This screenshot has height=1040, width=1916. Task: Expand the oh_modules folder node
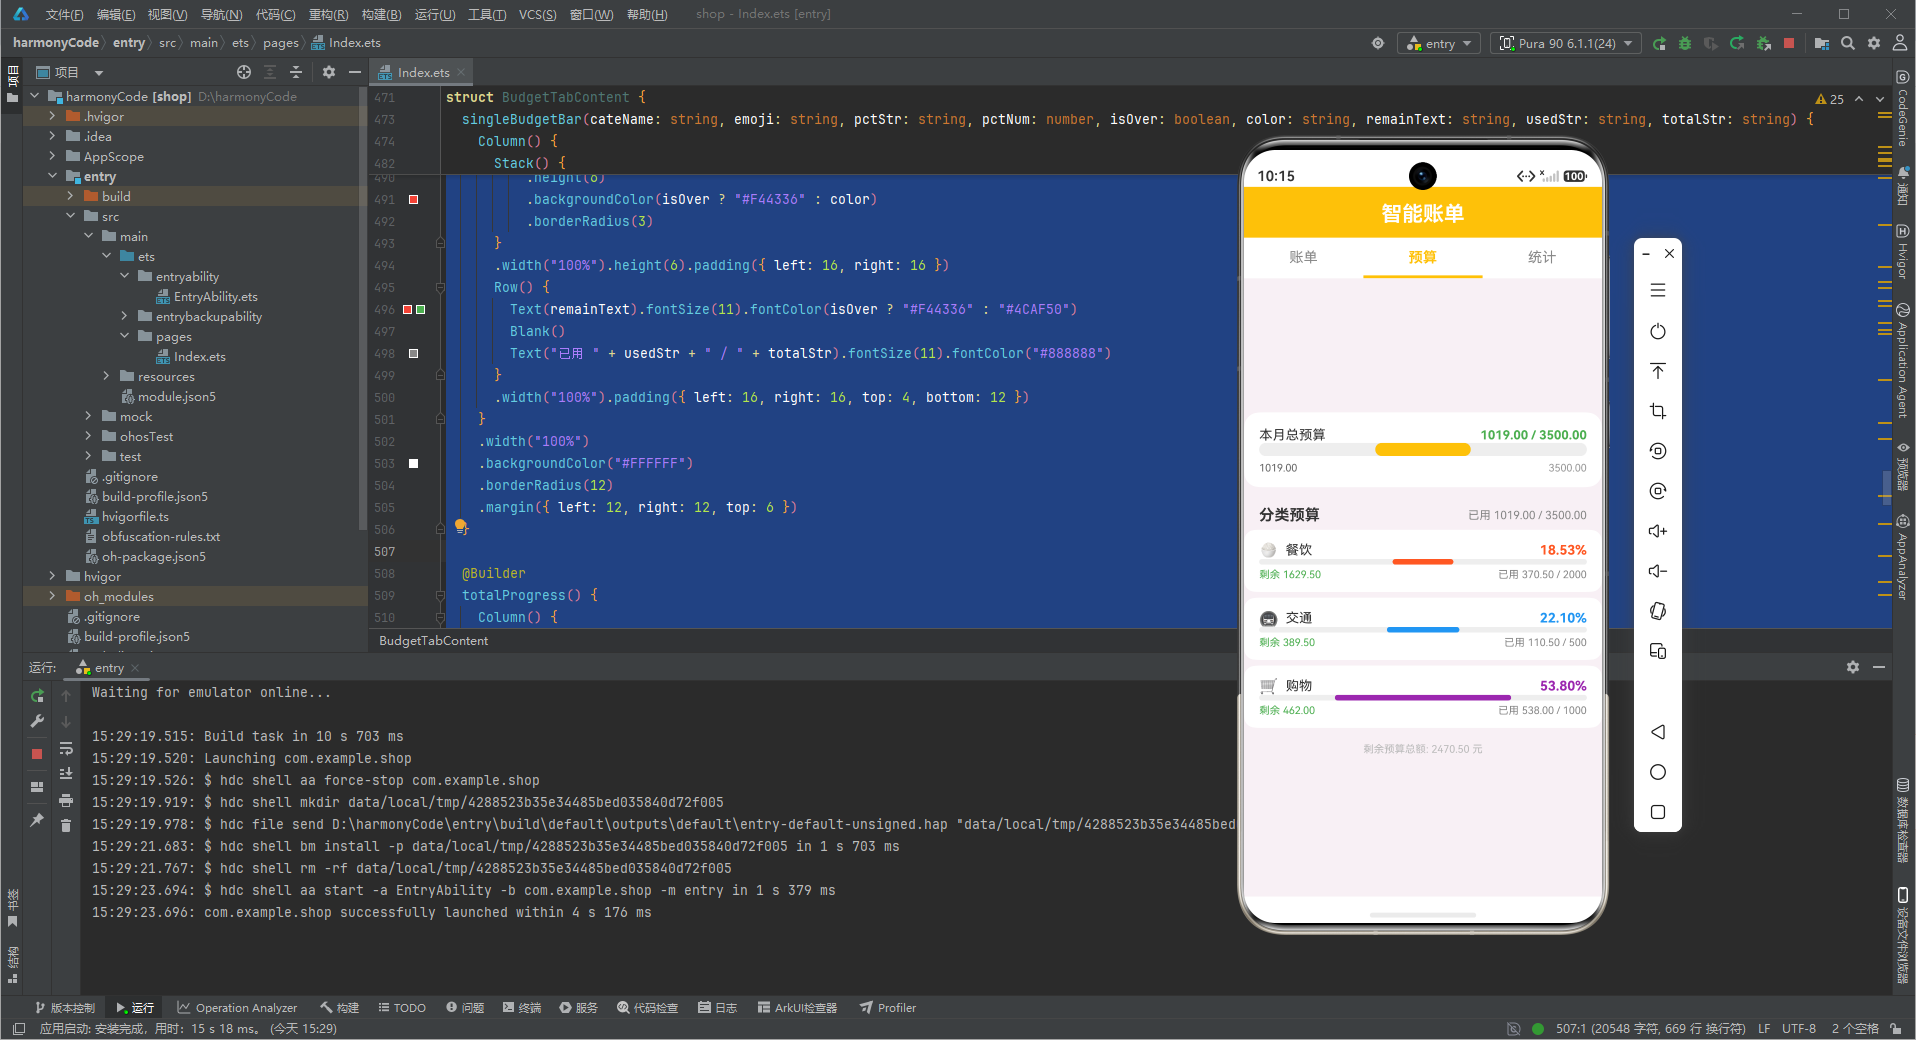point(53,596)
